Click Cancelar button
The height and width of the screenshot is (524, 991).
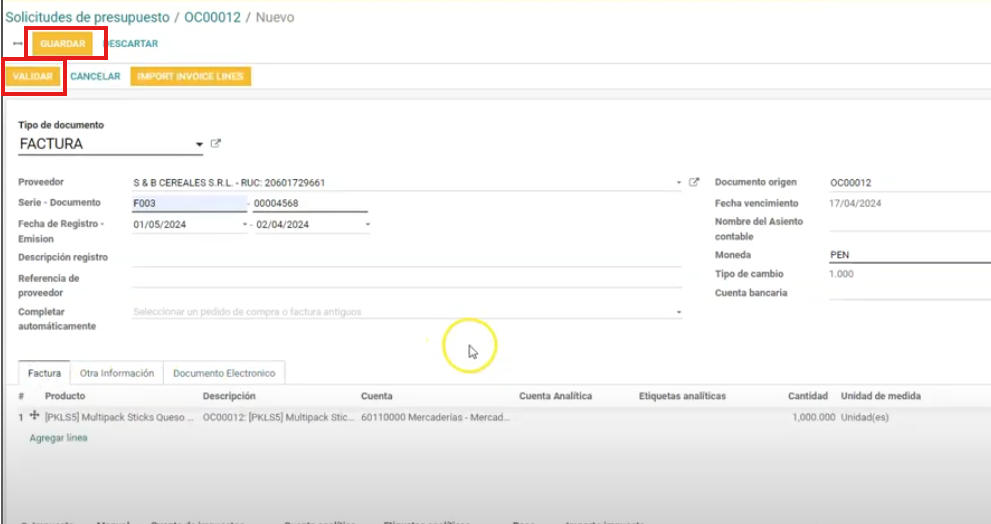click(95, 76)
